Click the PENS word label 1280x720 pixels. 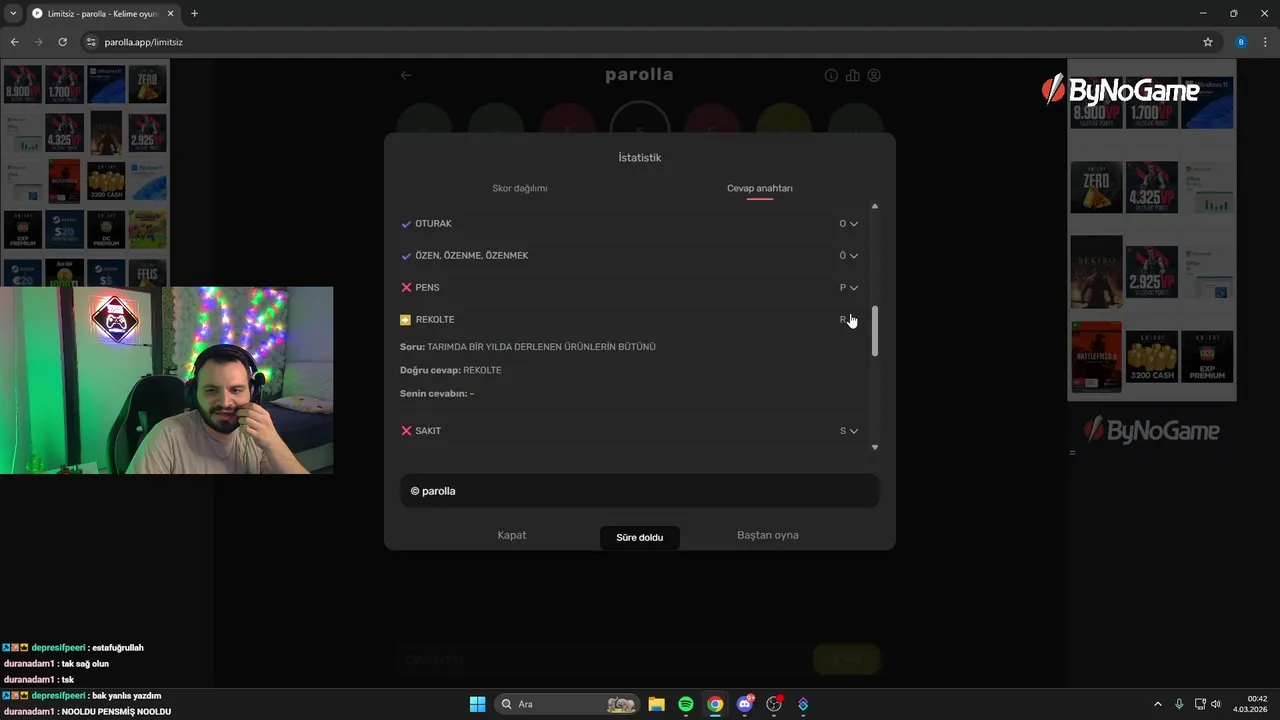pyautogui.click(x=427, y=288)
